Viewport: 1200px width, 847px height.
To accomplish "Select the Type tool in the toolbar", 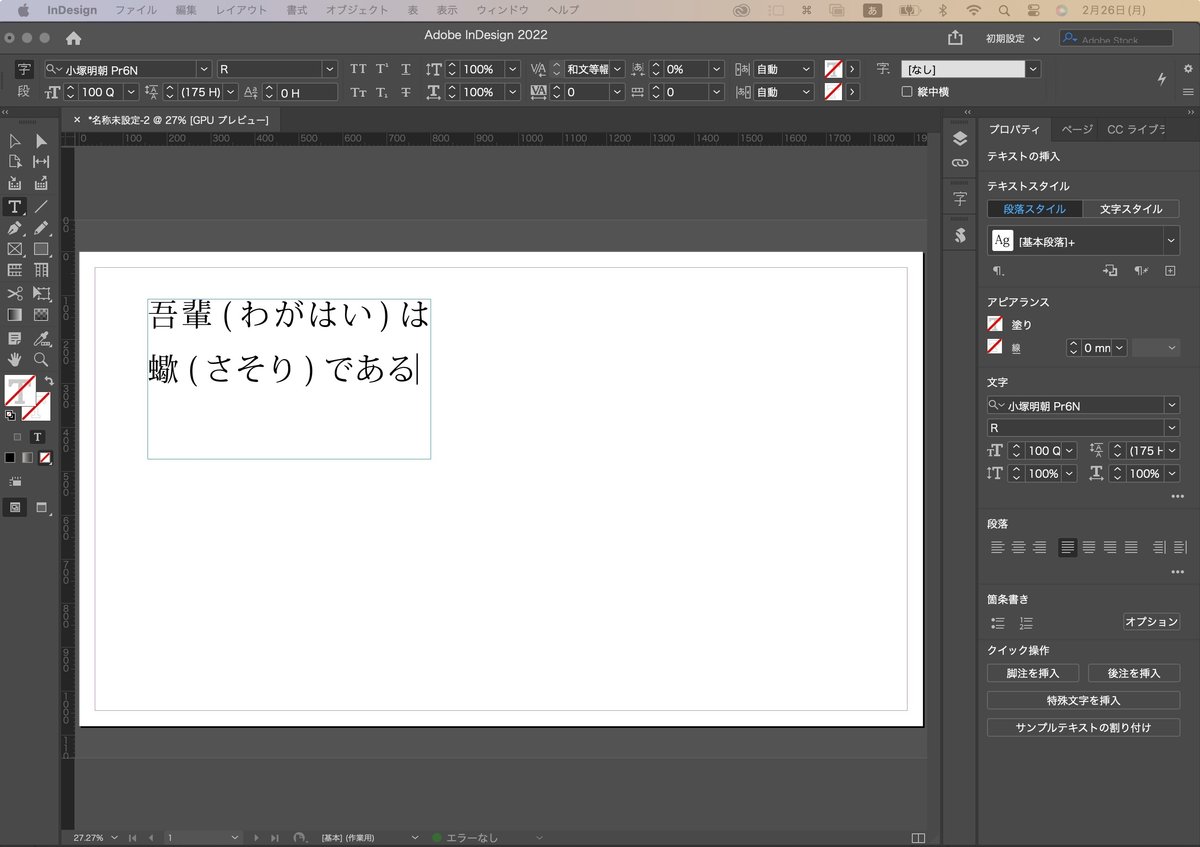I will click(x=14, y=207).
